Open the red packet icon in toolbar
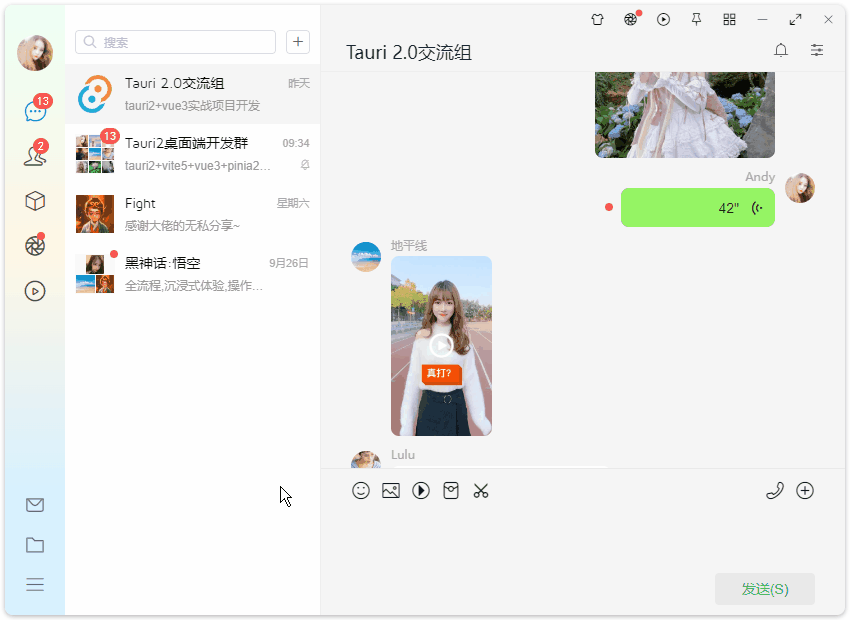The width and height of the screenshot is (850, 620). click(x=451, y=491)
